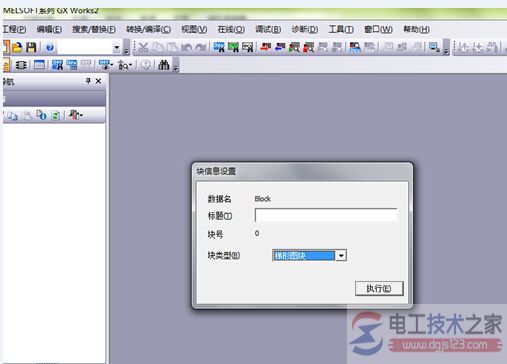Click navigation panel info icon
Screen dimensions: 507x364
pyautogui.click(x=41, y=115)
